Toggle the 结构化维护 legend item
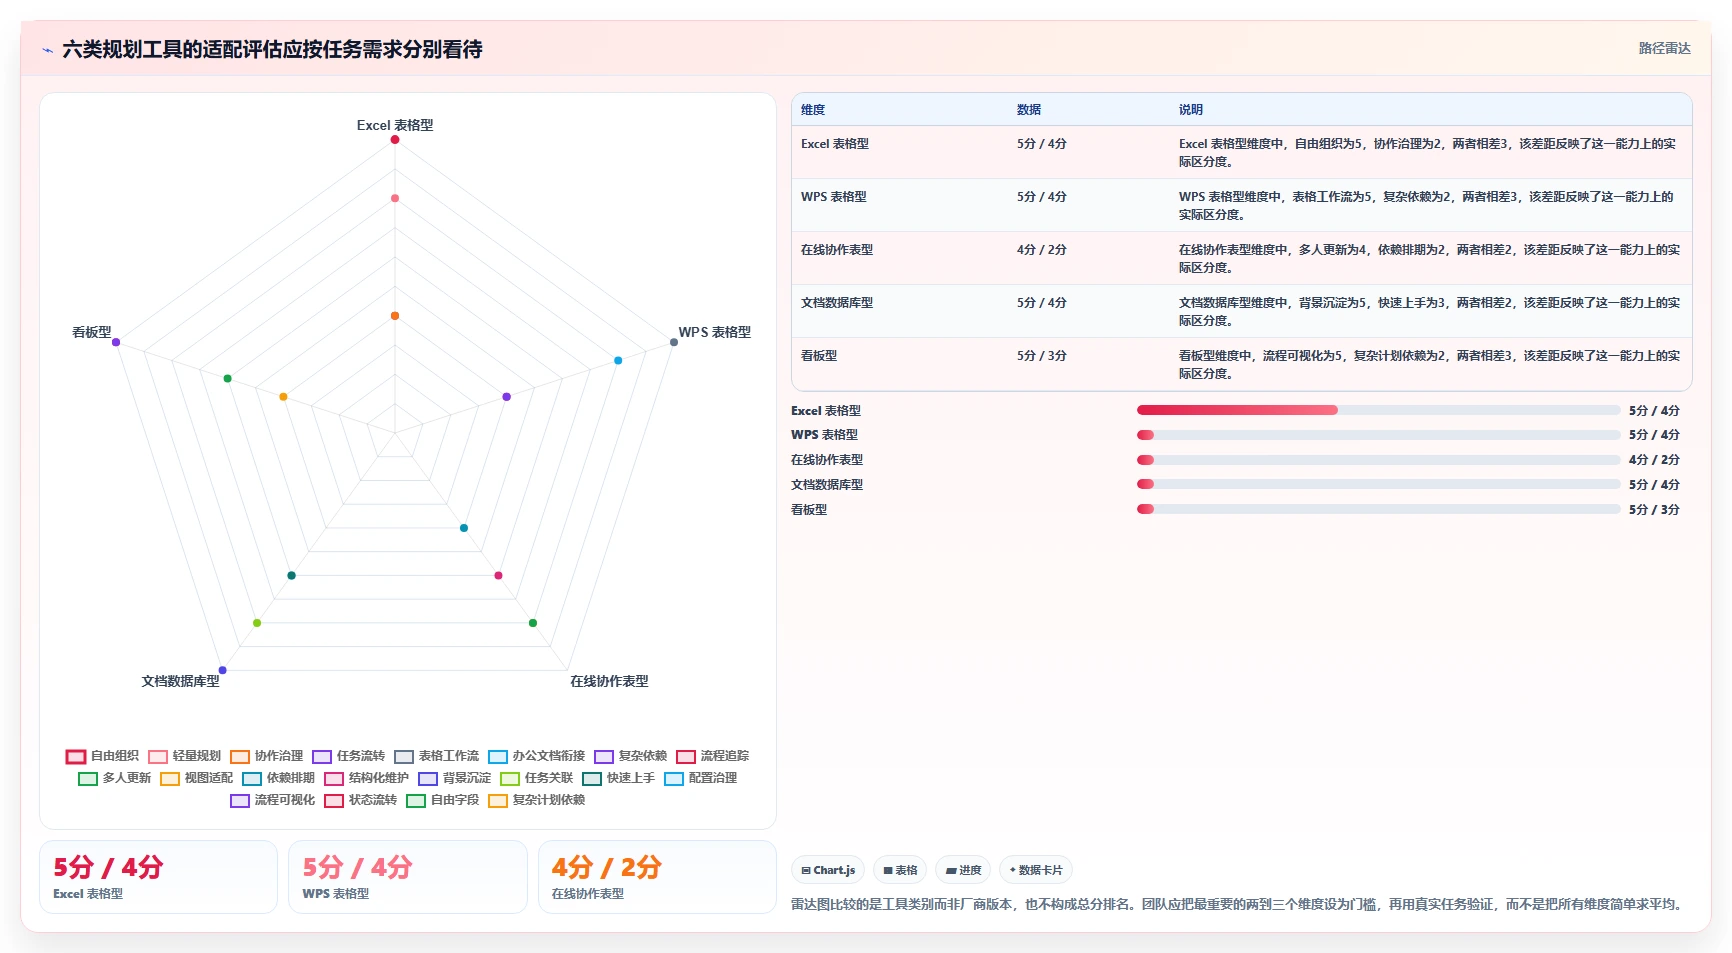This screenshot has width=1732, height=953. click(366, 778)
